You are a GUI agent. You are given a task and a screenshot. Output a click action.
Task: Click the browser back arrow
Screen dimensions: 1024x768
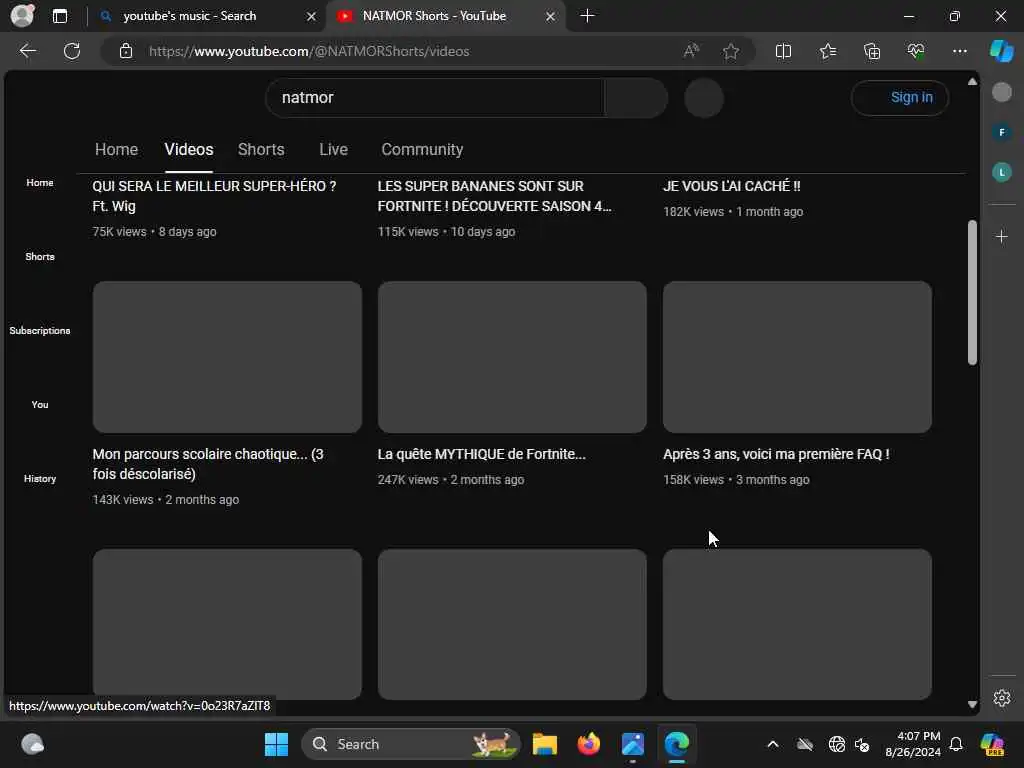[x=27, y=51]
